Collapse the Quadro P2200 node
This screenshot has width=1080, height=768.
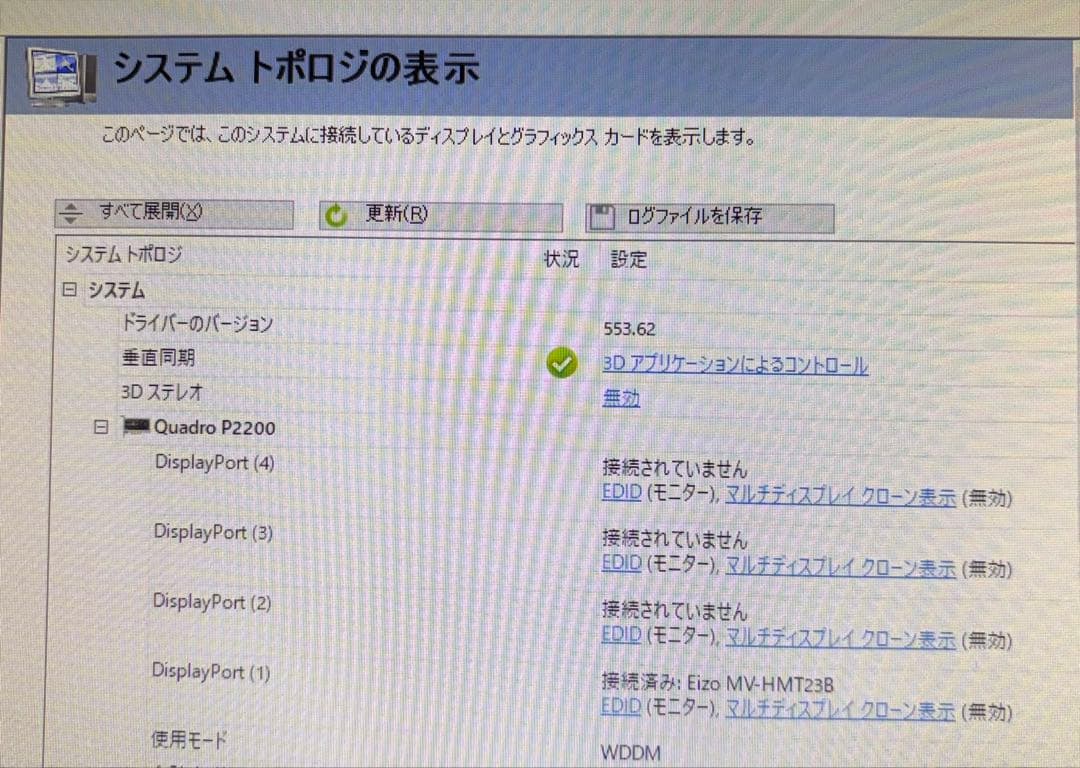(100, 427)
